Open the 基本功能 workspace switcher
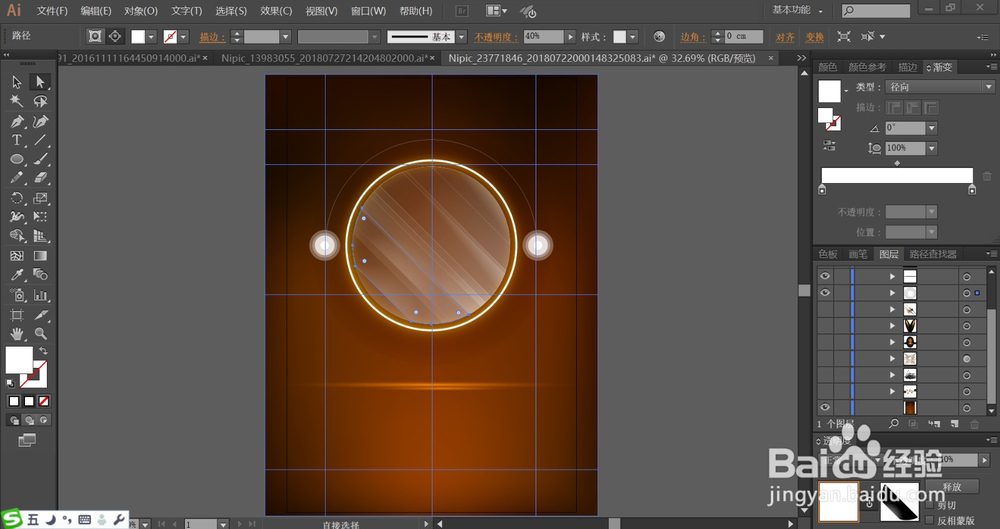Viewport: 1000px width, 529px height. [x=797, y=10]
